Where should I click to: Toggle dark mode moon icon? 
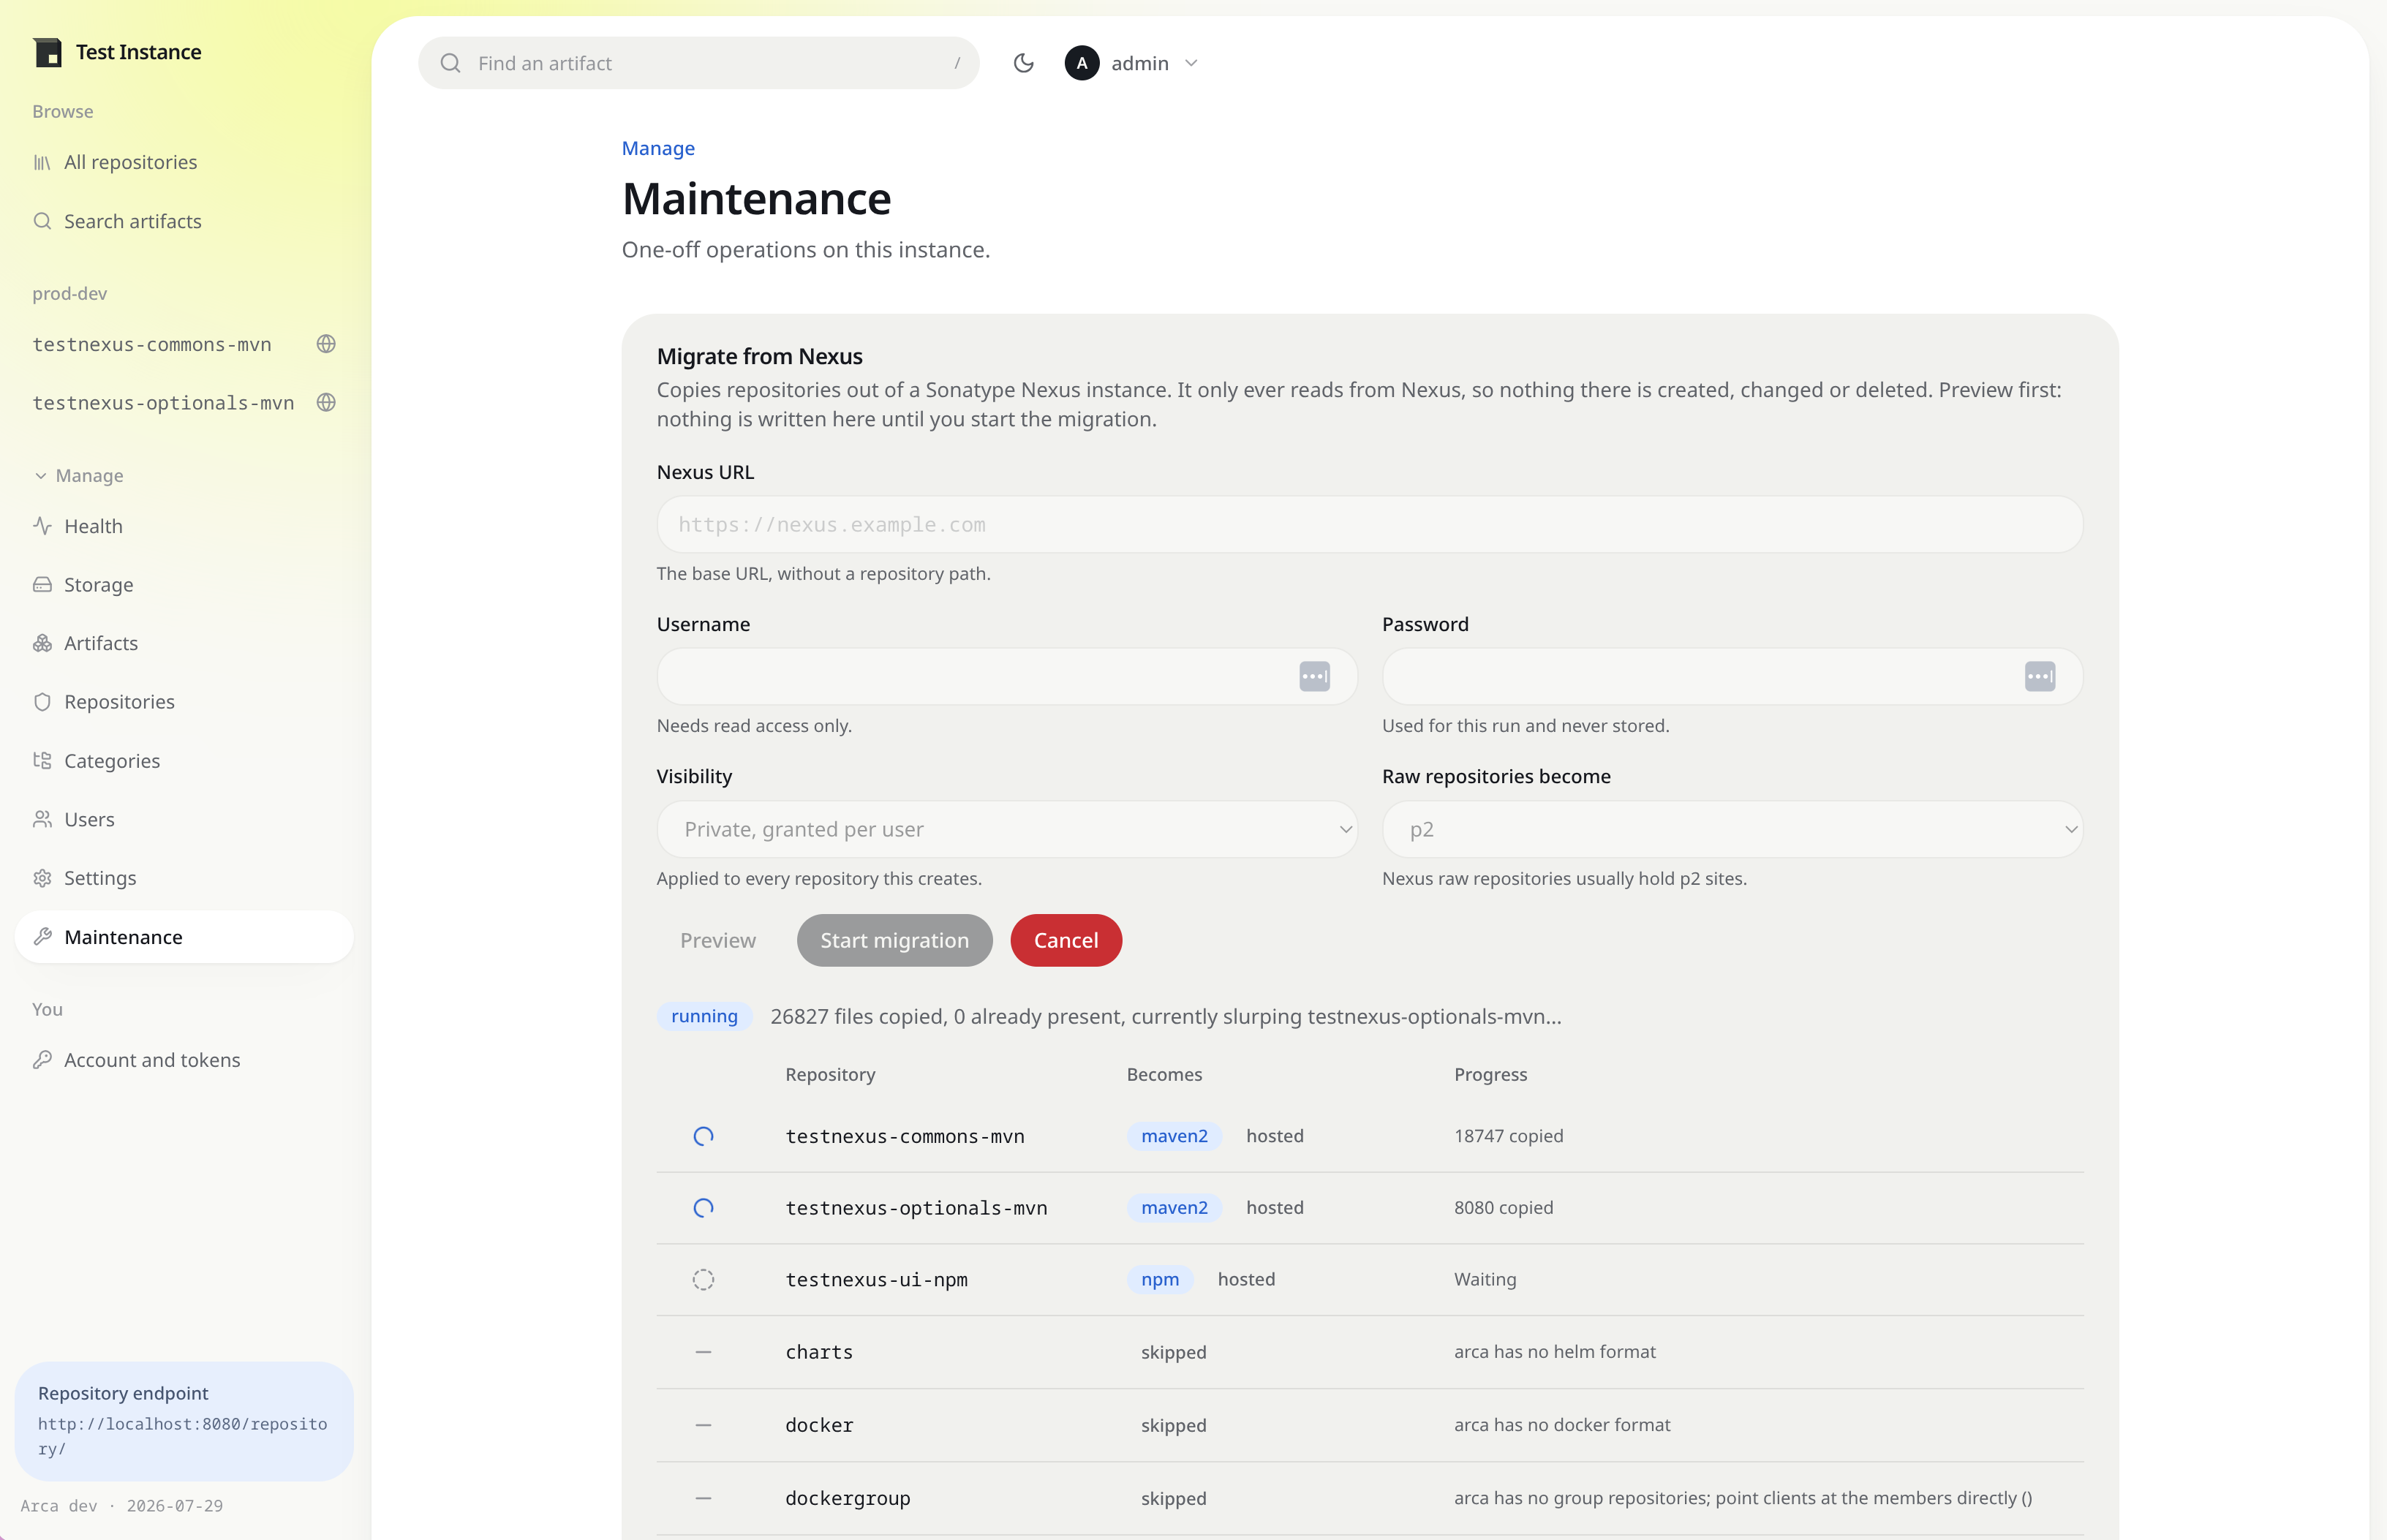pos(1023,63)
